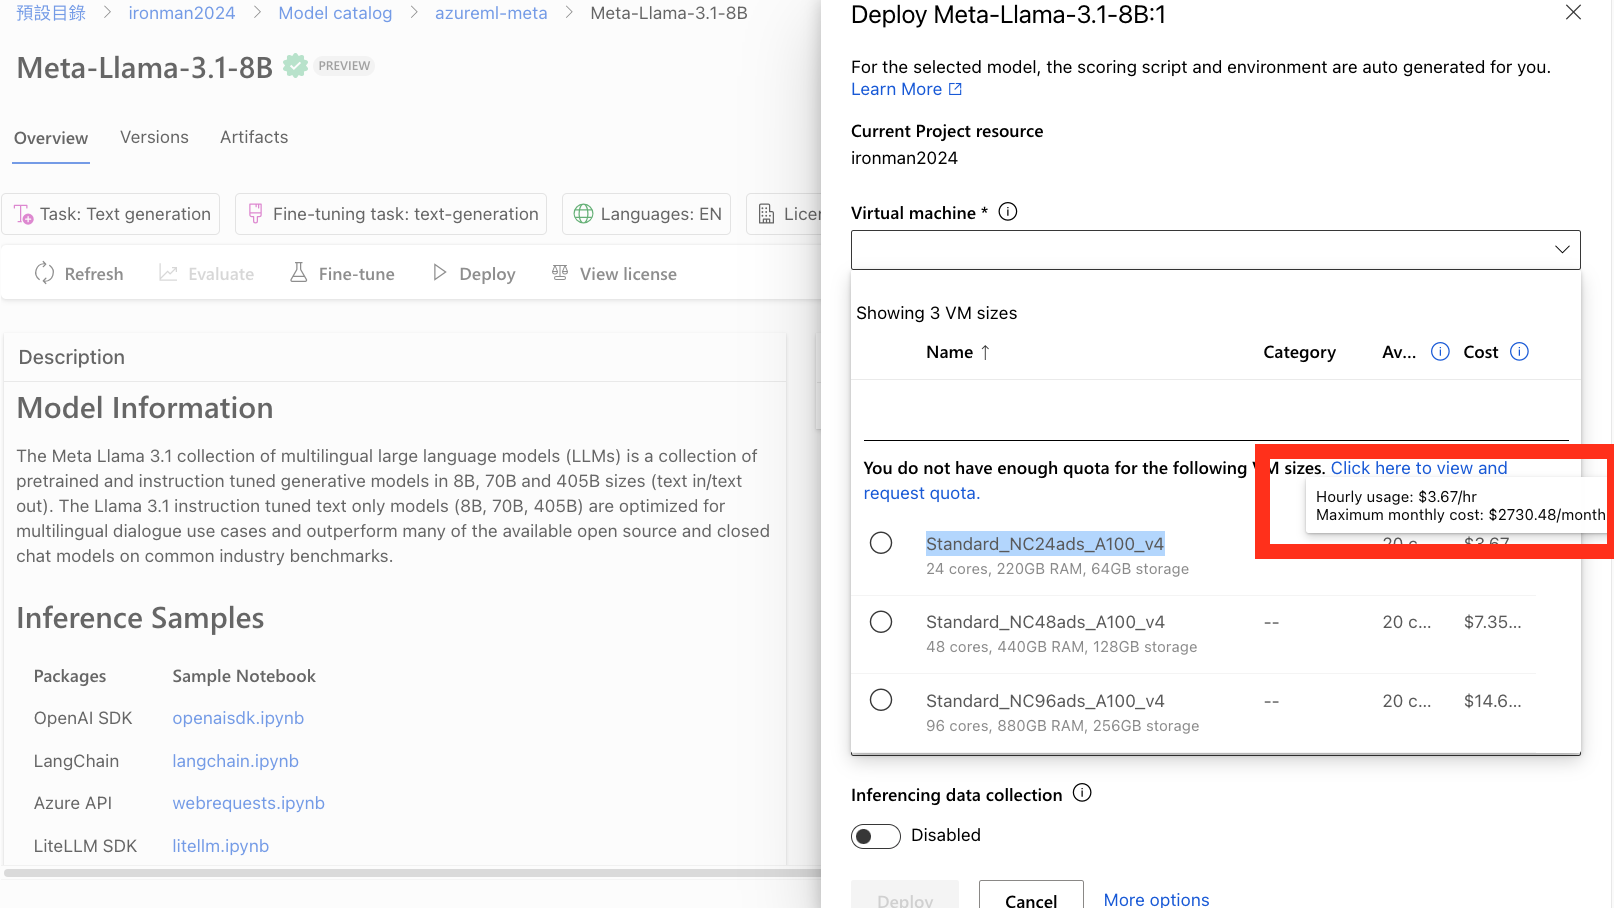Click the View license scales icon
The width and height of the screenshot is (1614, 908).
(560, 273)
